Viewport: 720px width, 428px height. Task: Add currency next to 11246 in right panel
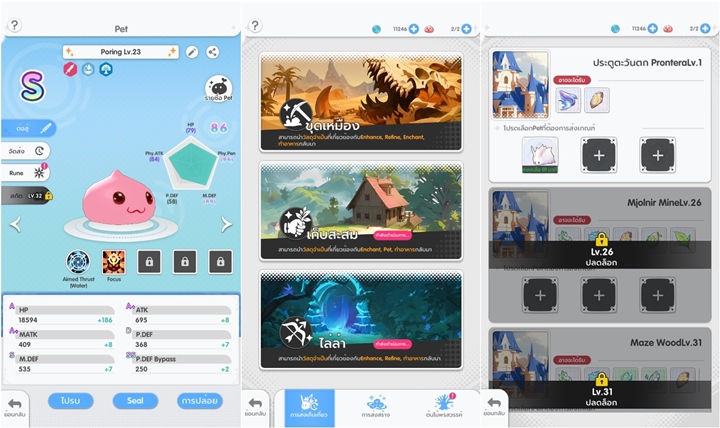pyautogui.click(x=652, y=28)
